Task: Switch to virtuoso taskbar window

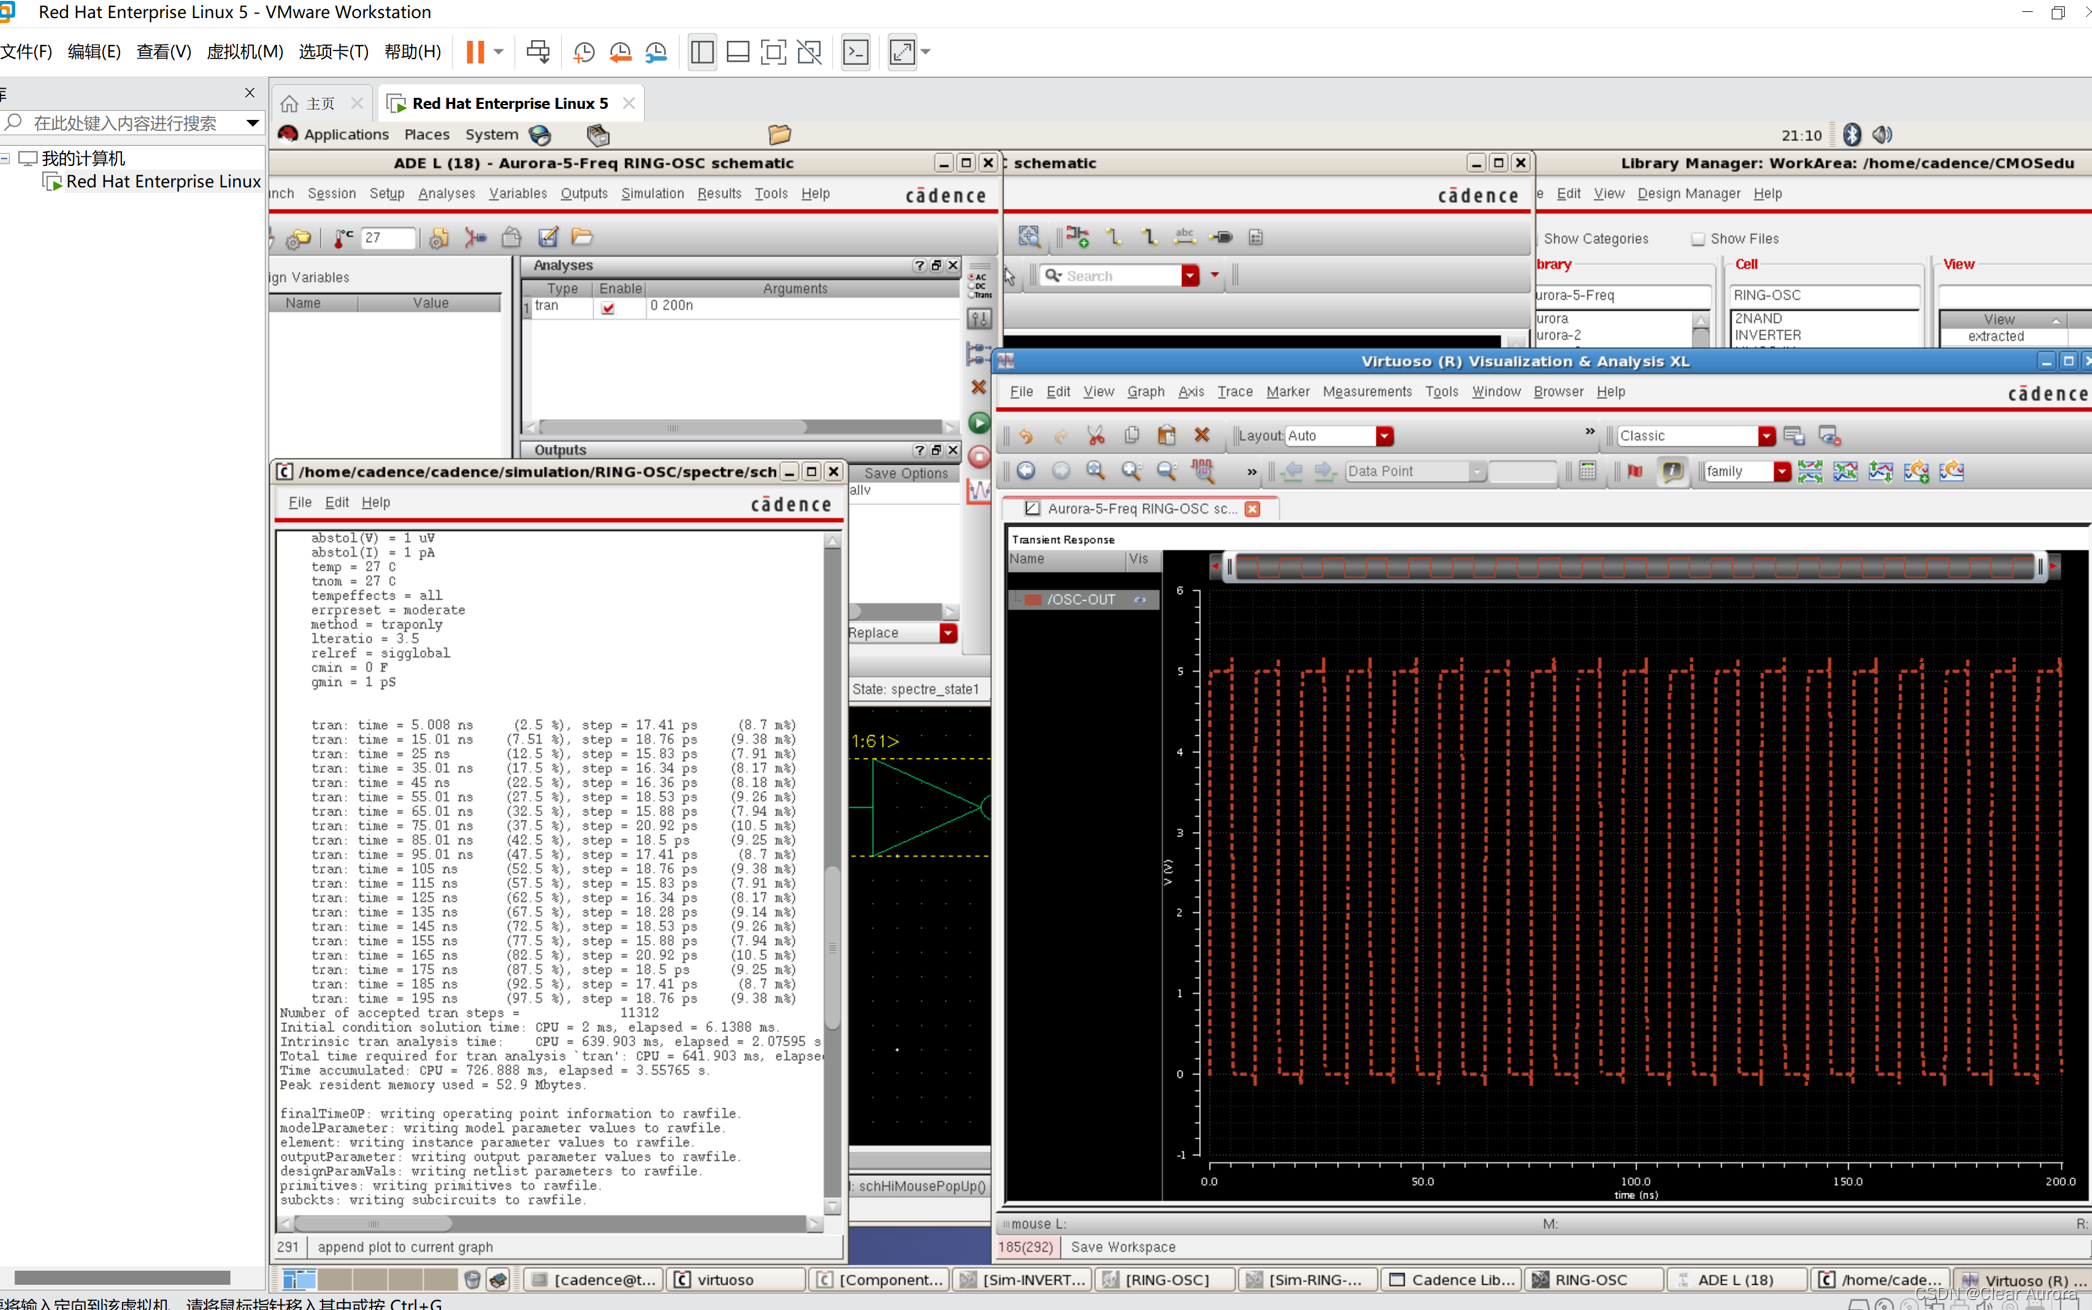Action: tap(735, 1280)
